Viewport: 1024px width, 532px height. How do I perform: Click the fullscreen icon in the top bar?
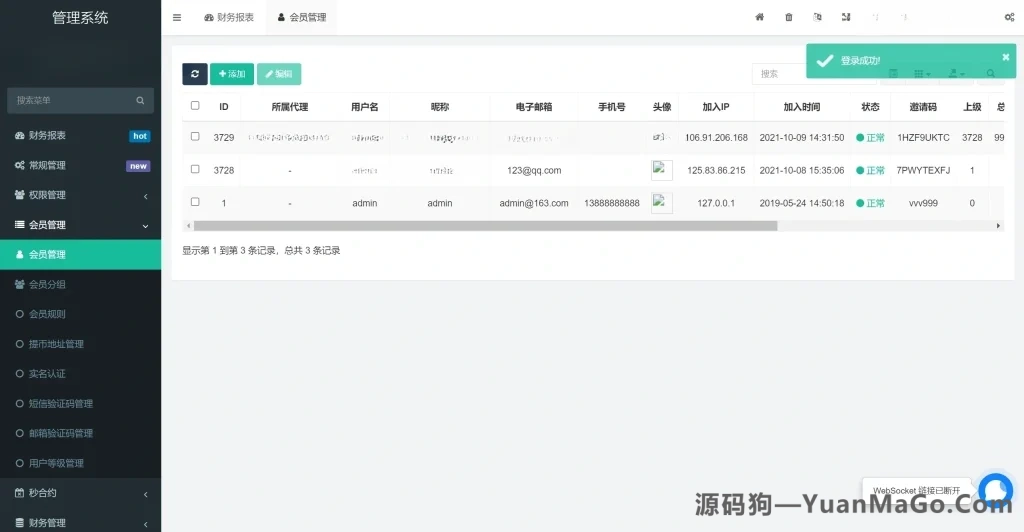[x=846, y=17]
